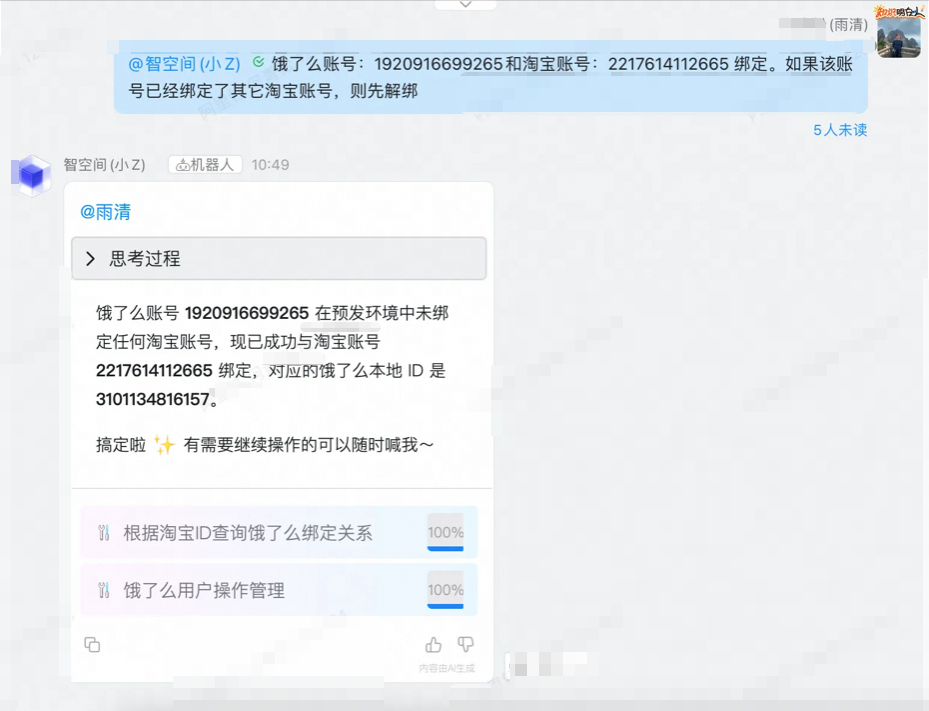Click the 5人未读 unread status link
929x711 pixels.
838,130
